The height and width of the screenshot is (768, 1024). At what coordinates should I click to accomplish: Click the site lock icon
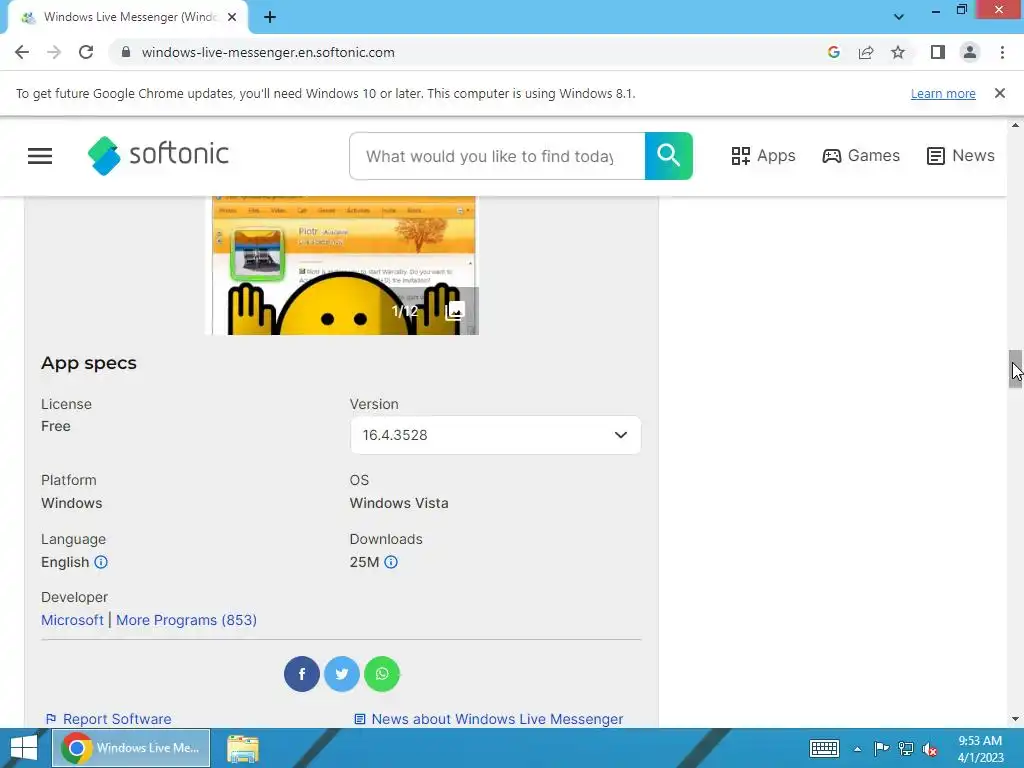pyautogui.click(x=125, y=52)
